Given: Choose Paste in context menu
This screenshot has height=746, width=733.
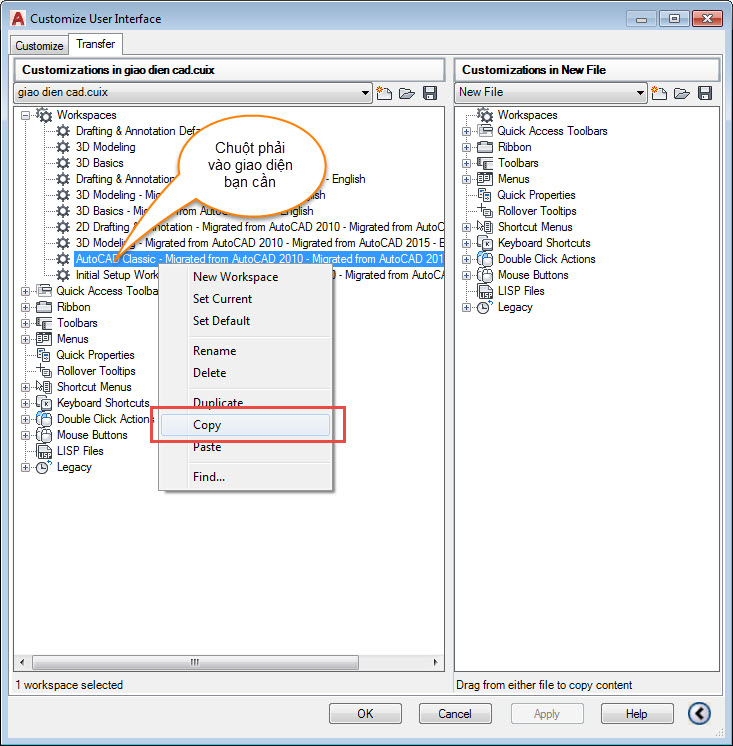Looking at the screenshot, I should pos(245,447).
